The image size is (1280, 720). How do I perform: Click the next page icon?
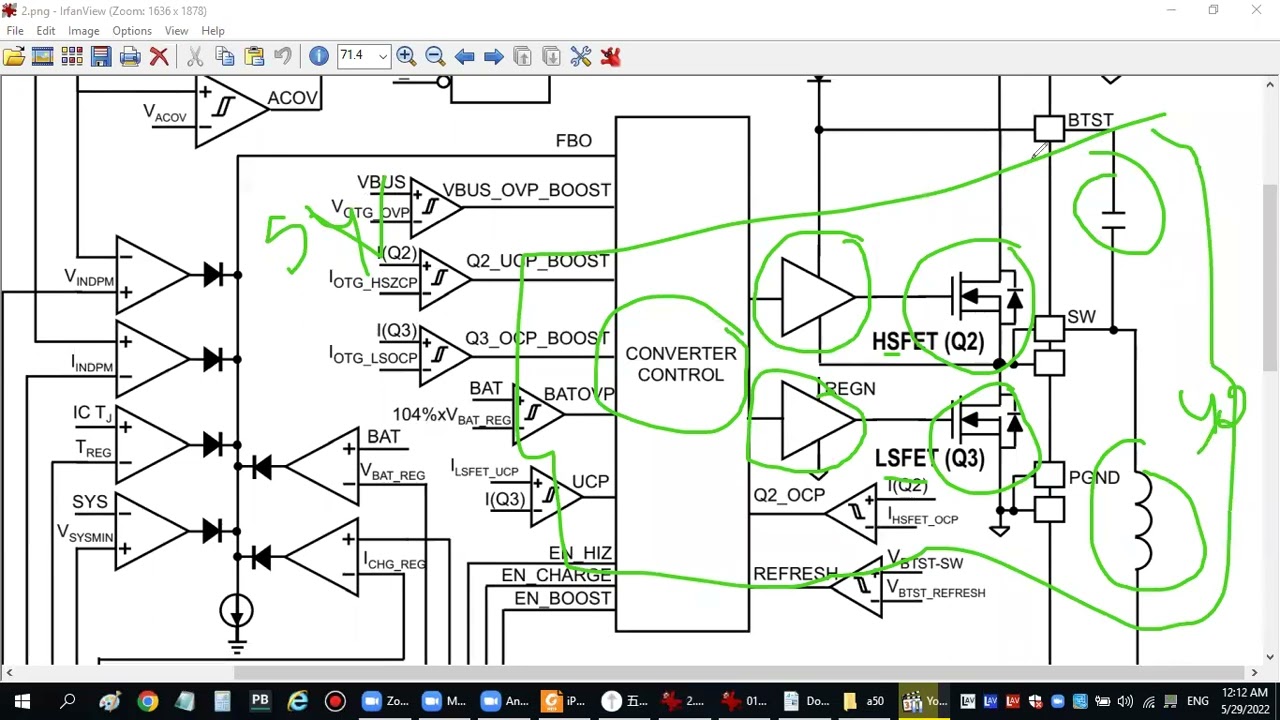[x=551, y=57]
